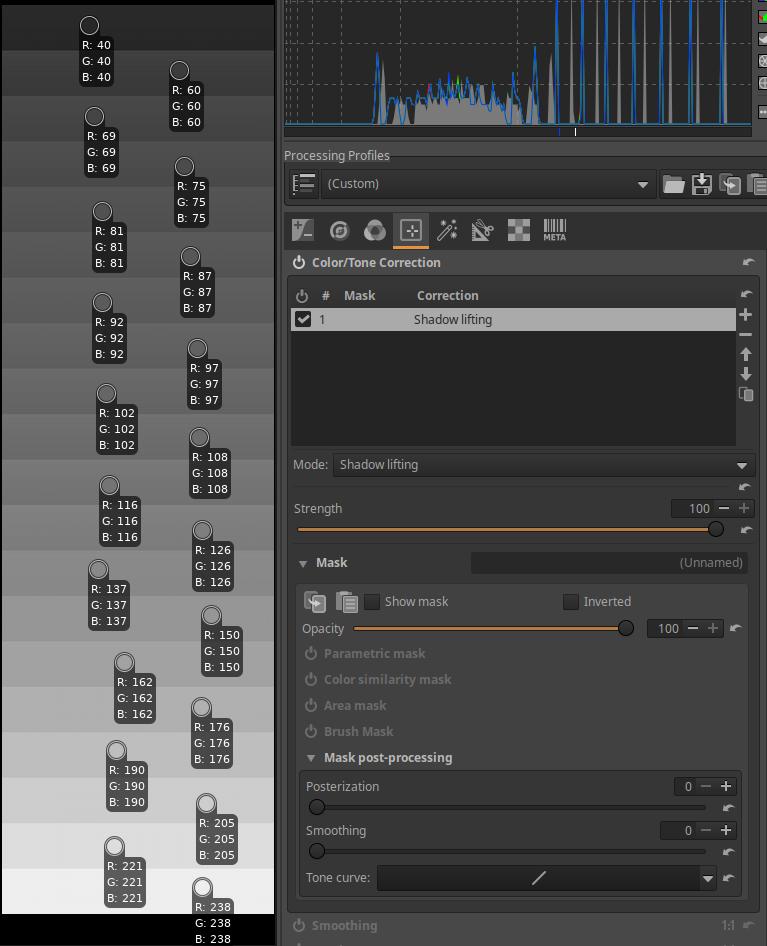Viewport: 767px width, 946px height.
Task: Save the current processing profile
Action: coord(702,184)
